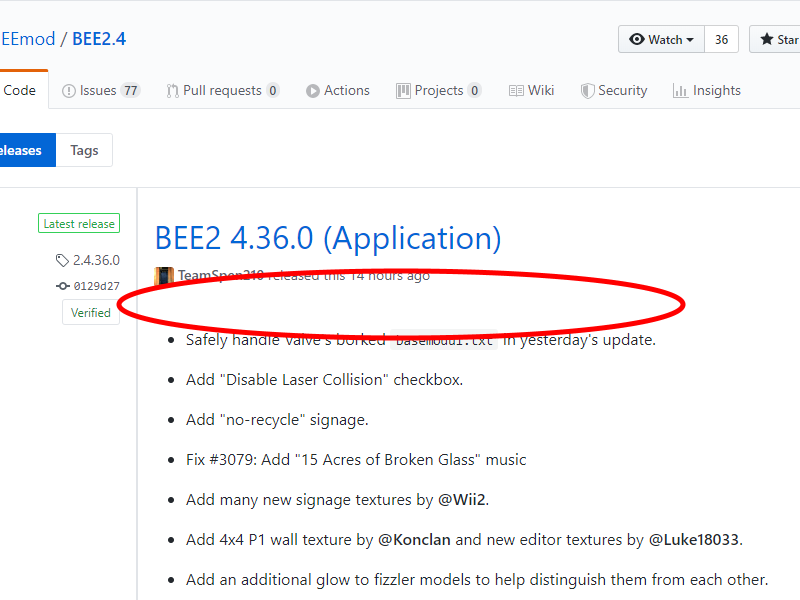The height and width of the screenshot is (600, 800).
Task: Click the Actions play icon
Action: coord(313,91)
